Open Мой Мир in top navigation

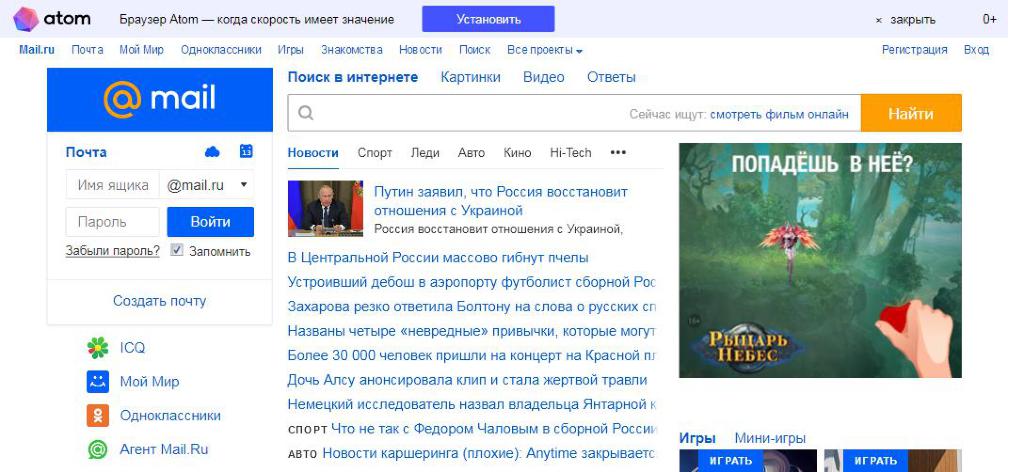(x=142, y=50)
